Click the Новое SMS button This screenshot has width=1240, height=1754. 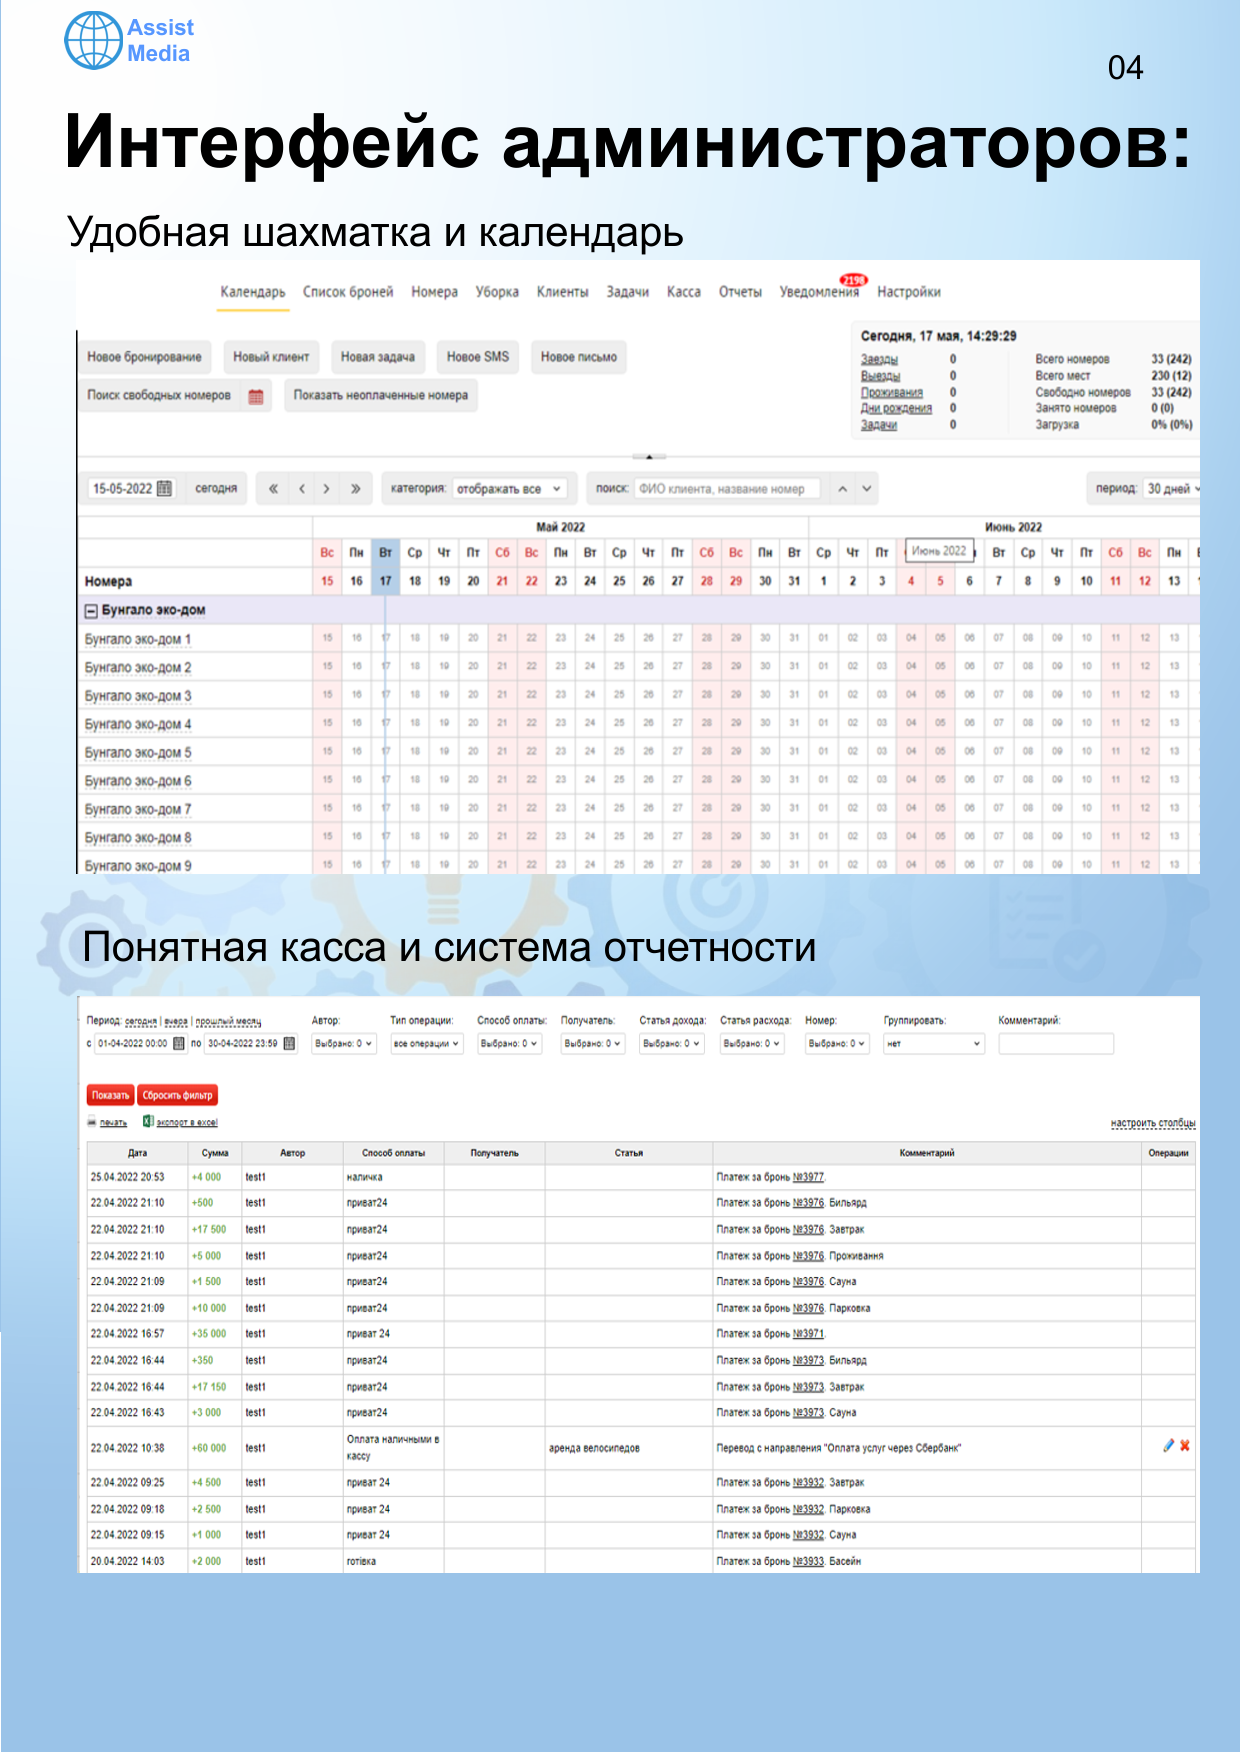[478, 357]
